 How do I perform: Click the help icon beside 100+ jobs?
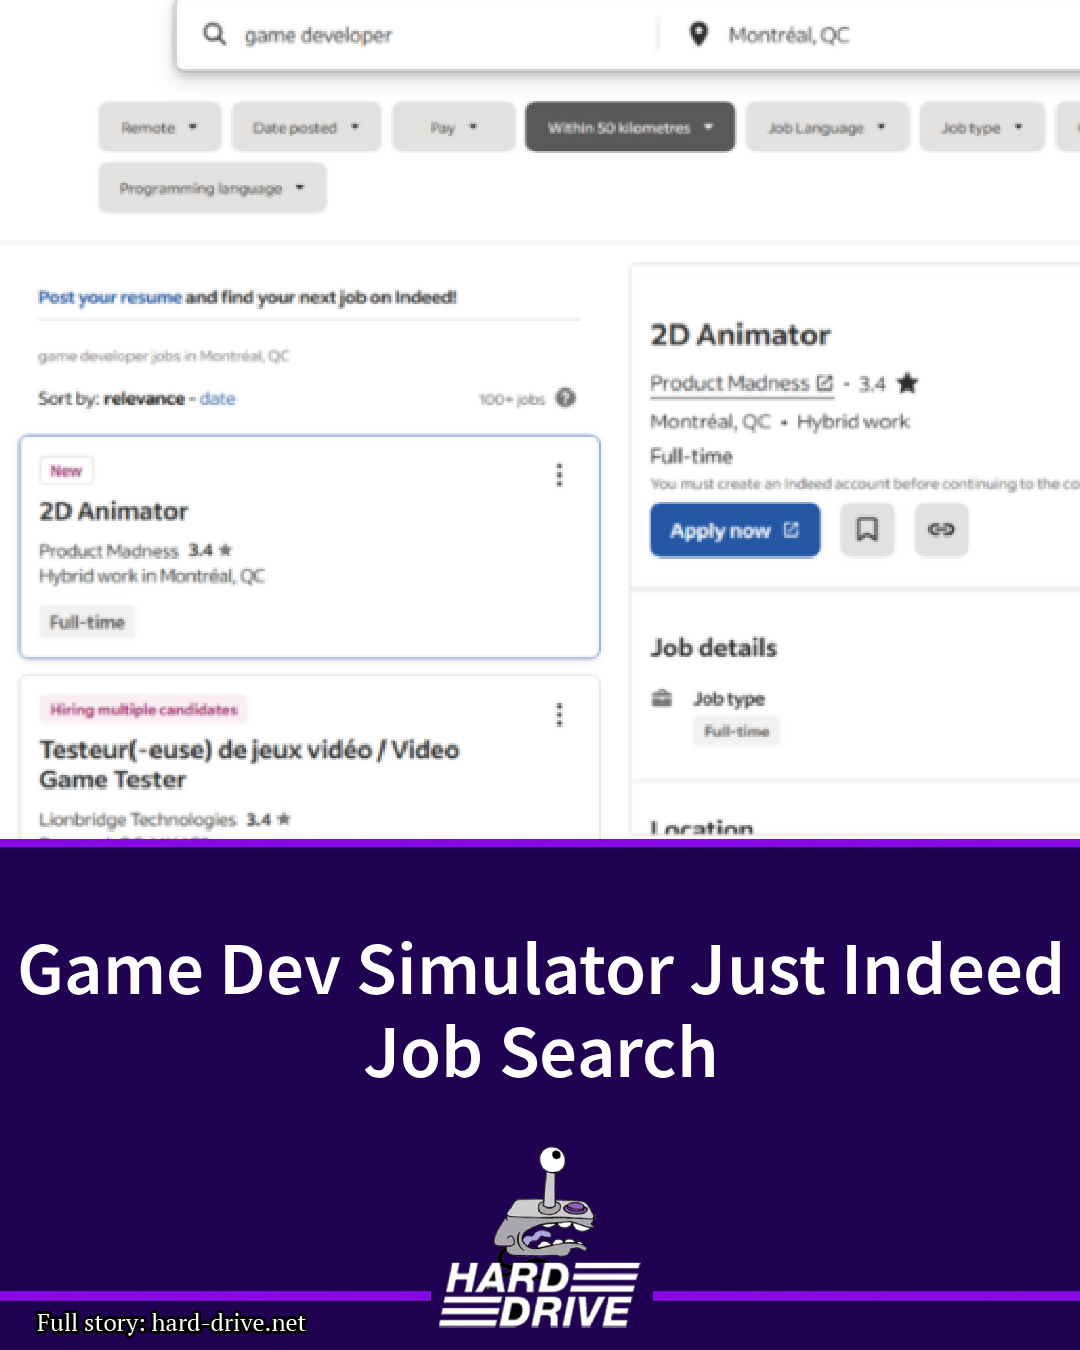[x=566, y=398]
